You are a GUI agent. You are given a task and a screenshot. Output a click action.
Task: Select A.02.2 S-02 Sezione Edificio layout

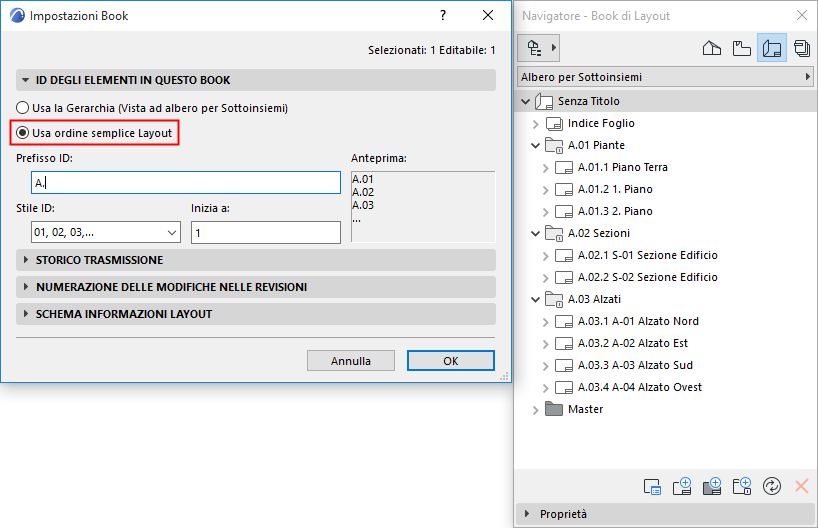(647, 277)
